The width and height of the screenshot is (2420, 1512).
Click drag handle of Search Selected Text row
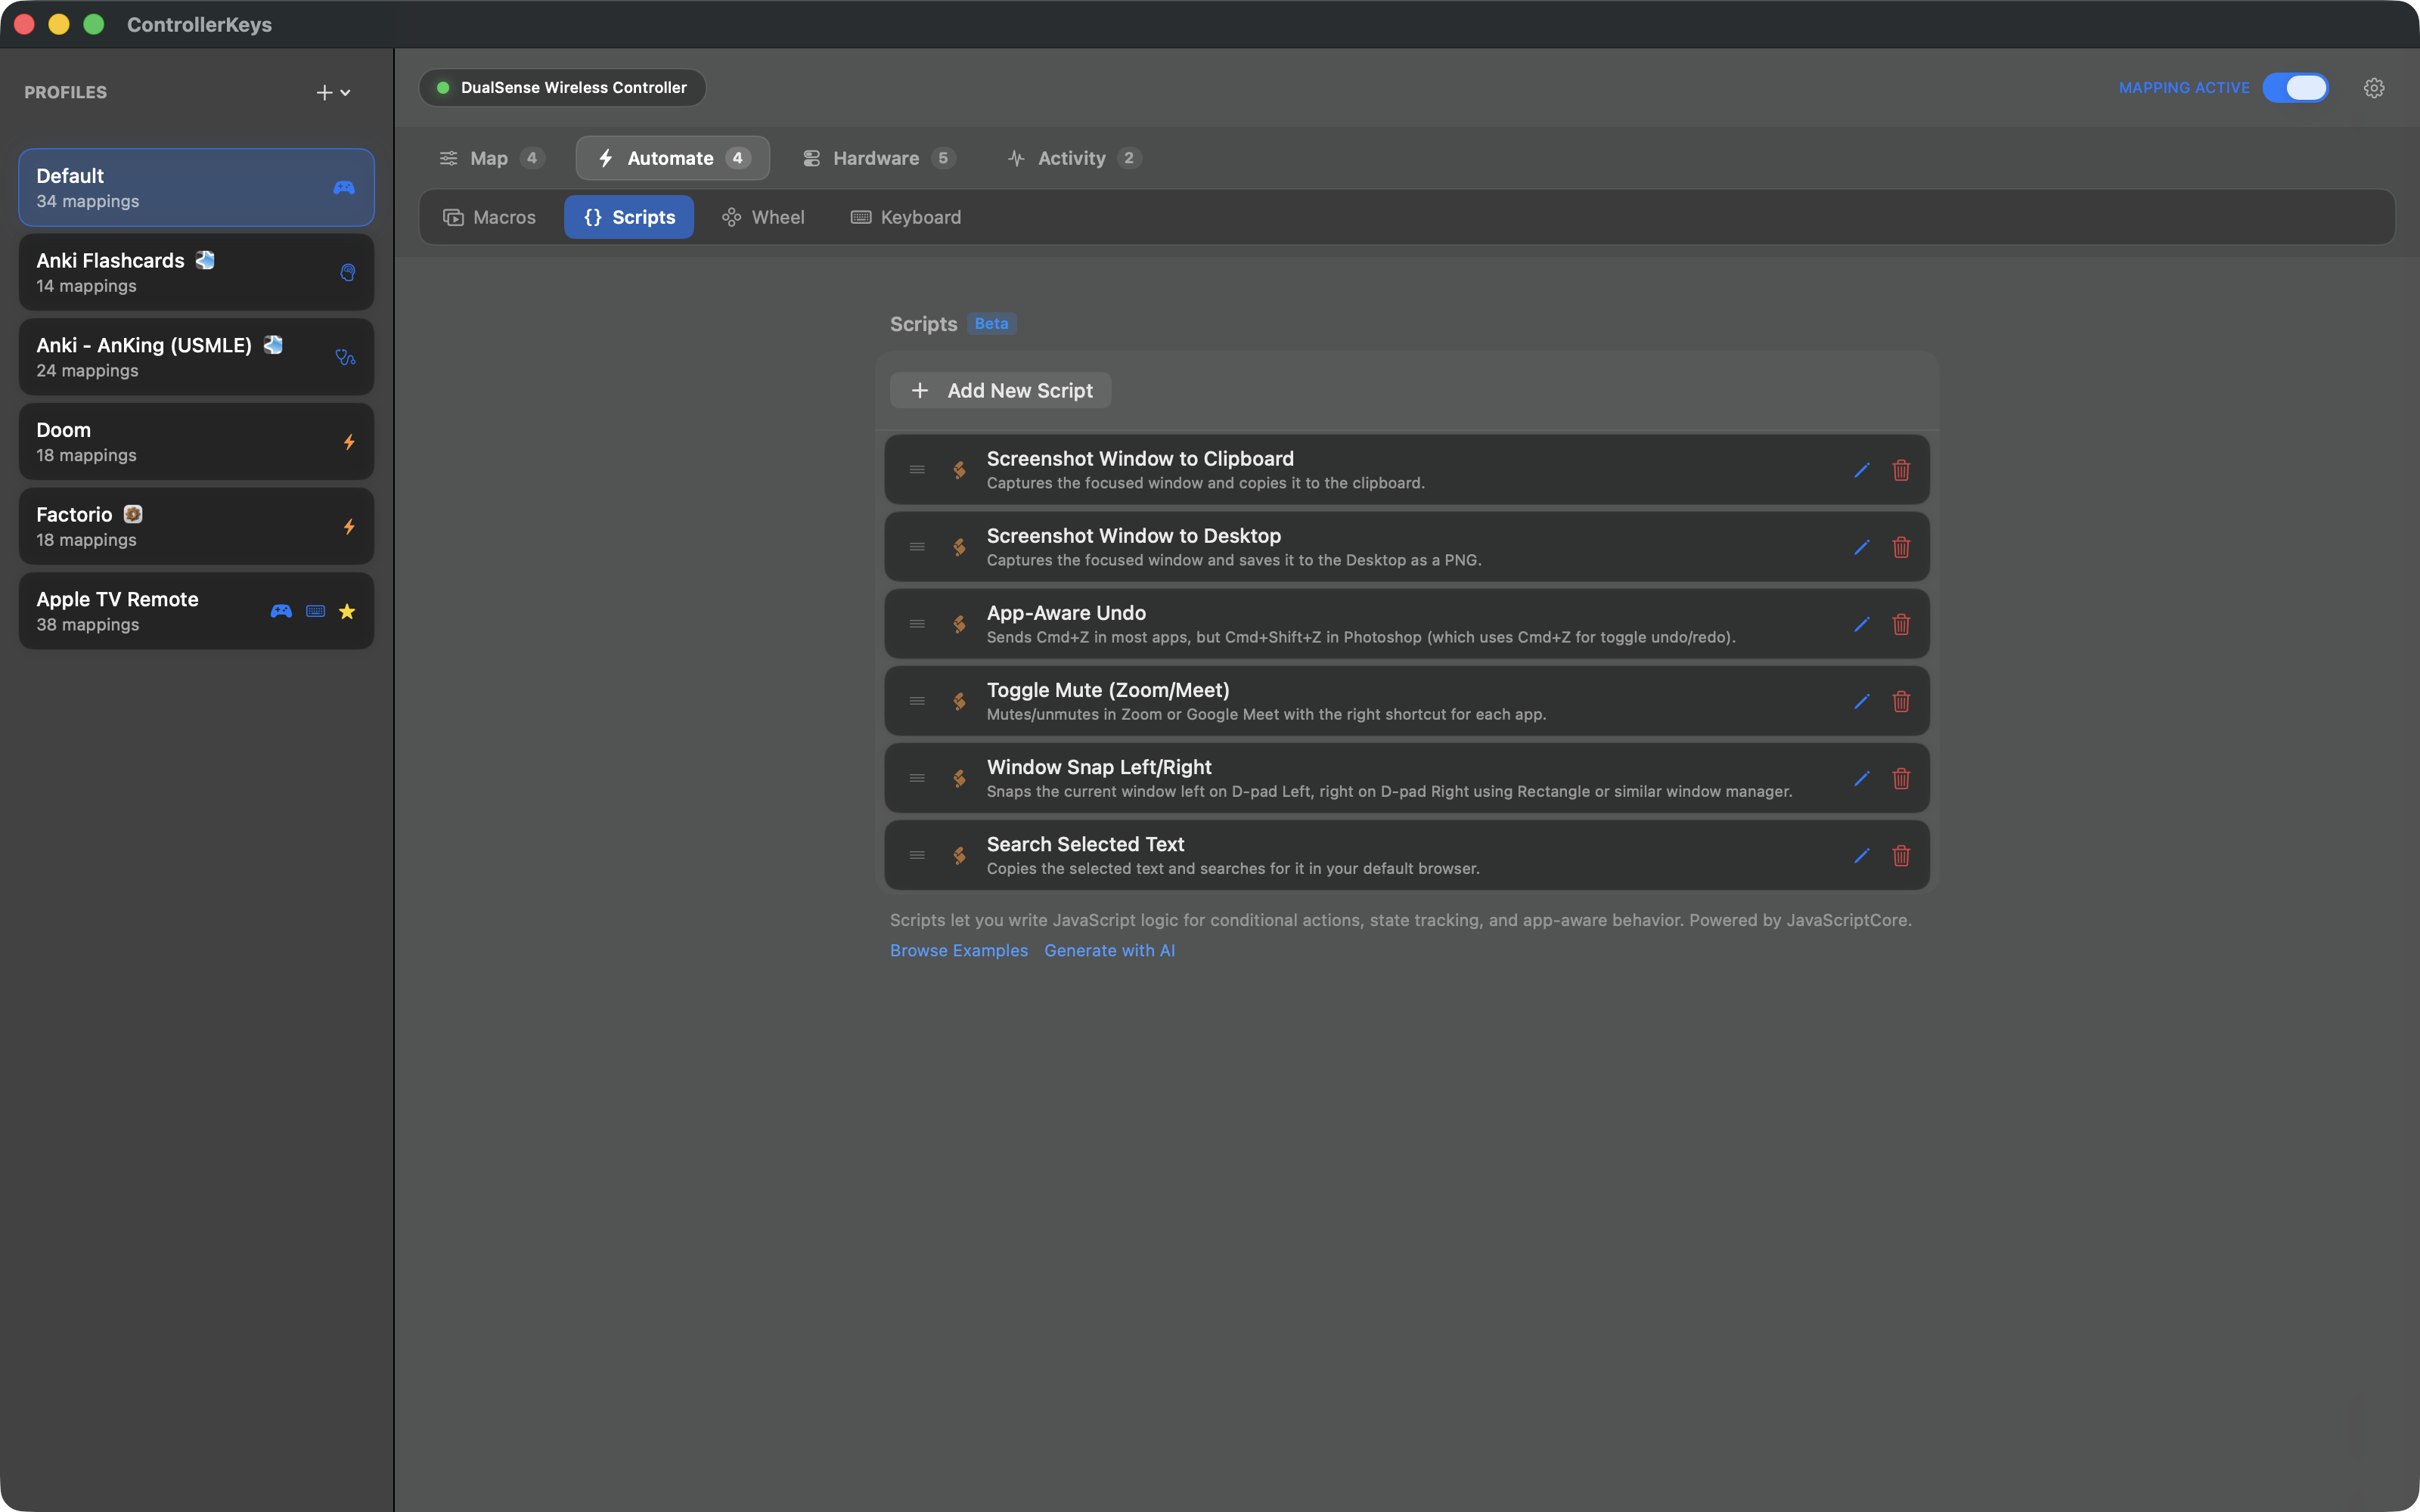click(917, 855)
